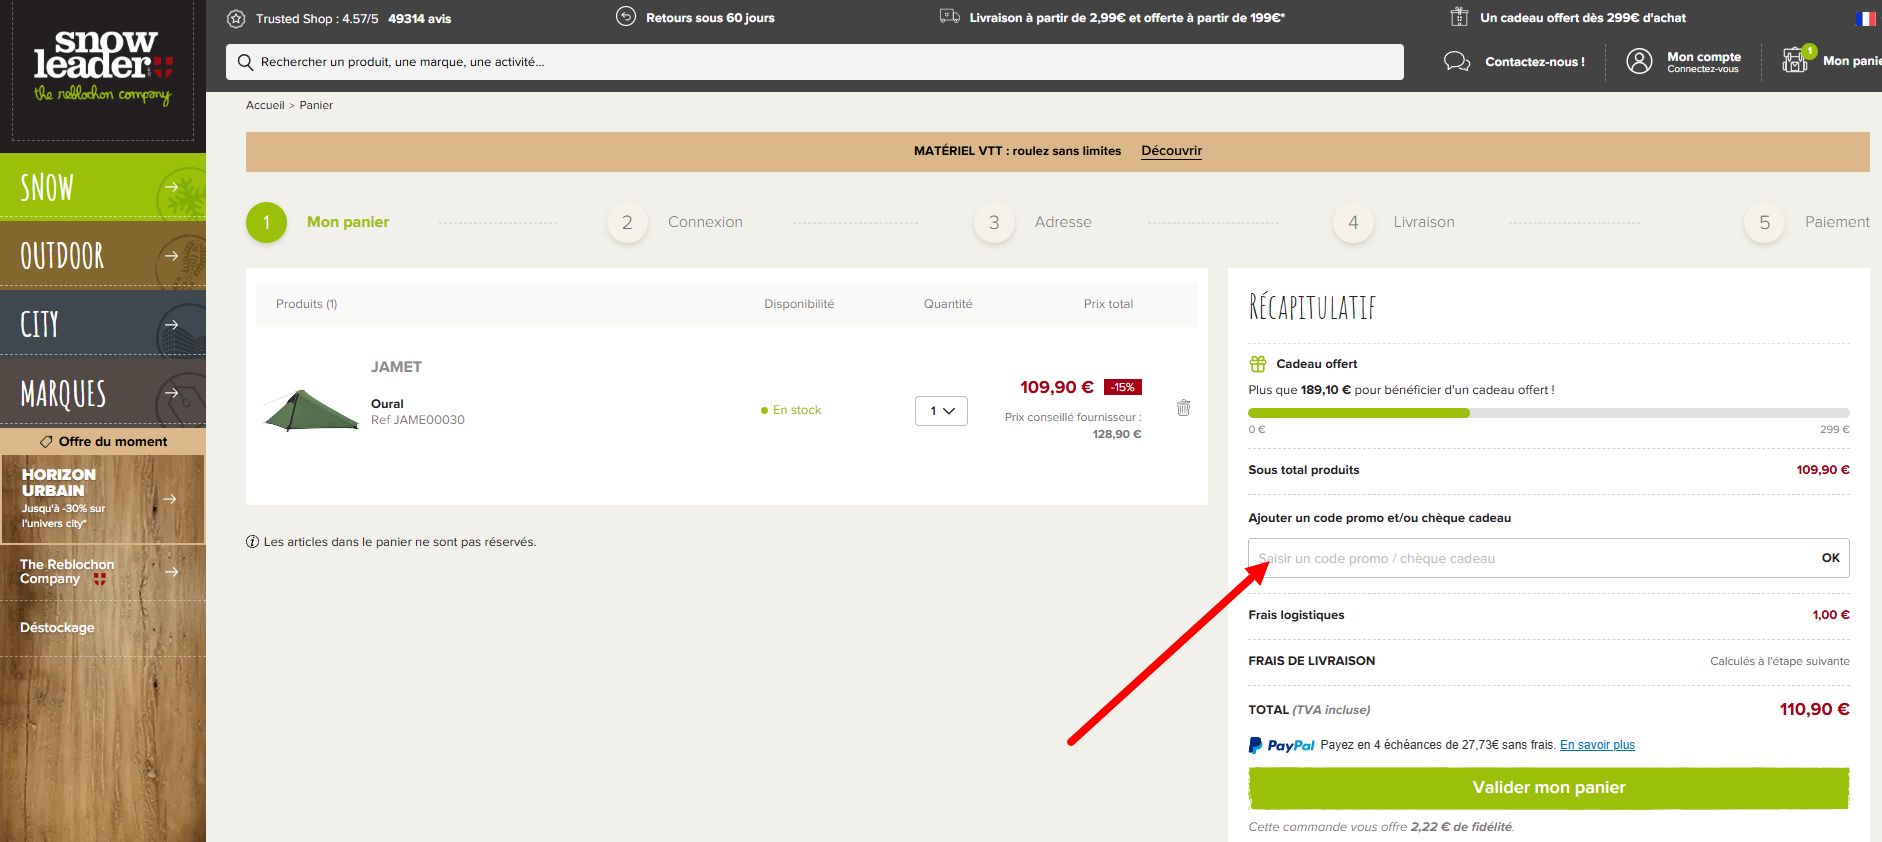Click the gift progress bar

click(x=1549, y=413)
